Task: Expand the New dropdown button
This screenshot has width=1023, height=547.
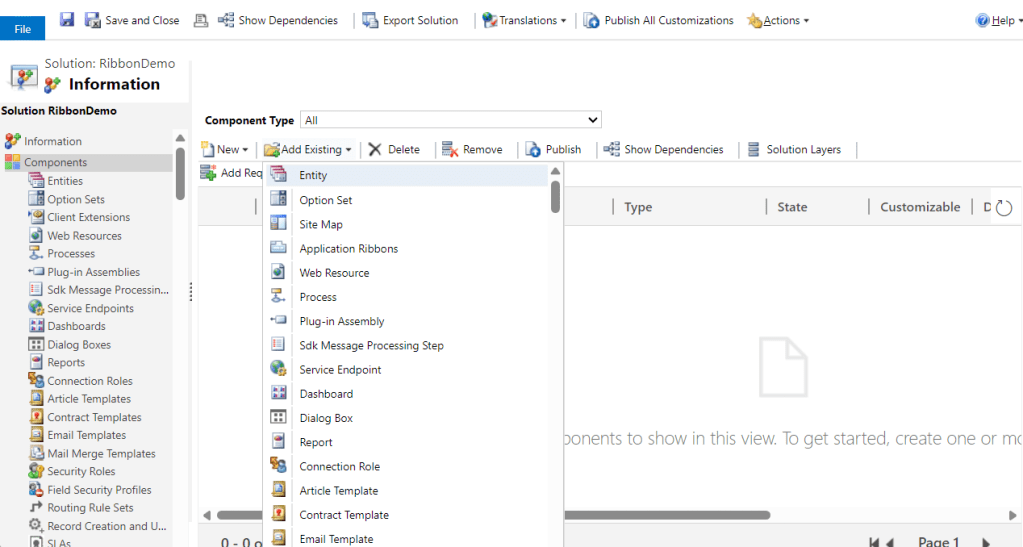Action: (226, 150)
